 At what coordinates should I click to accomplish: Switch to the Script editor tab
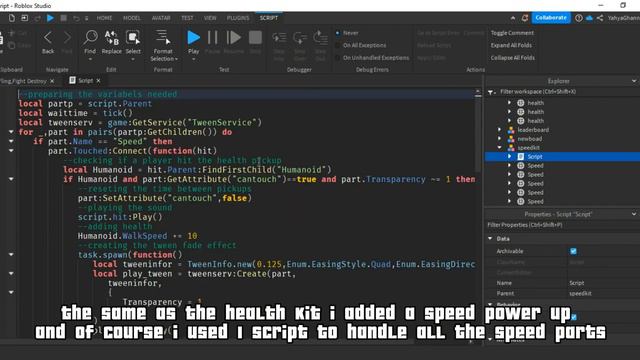point(85,81)
